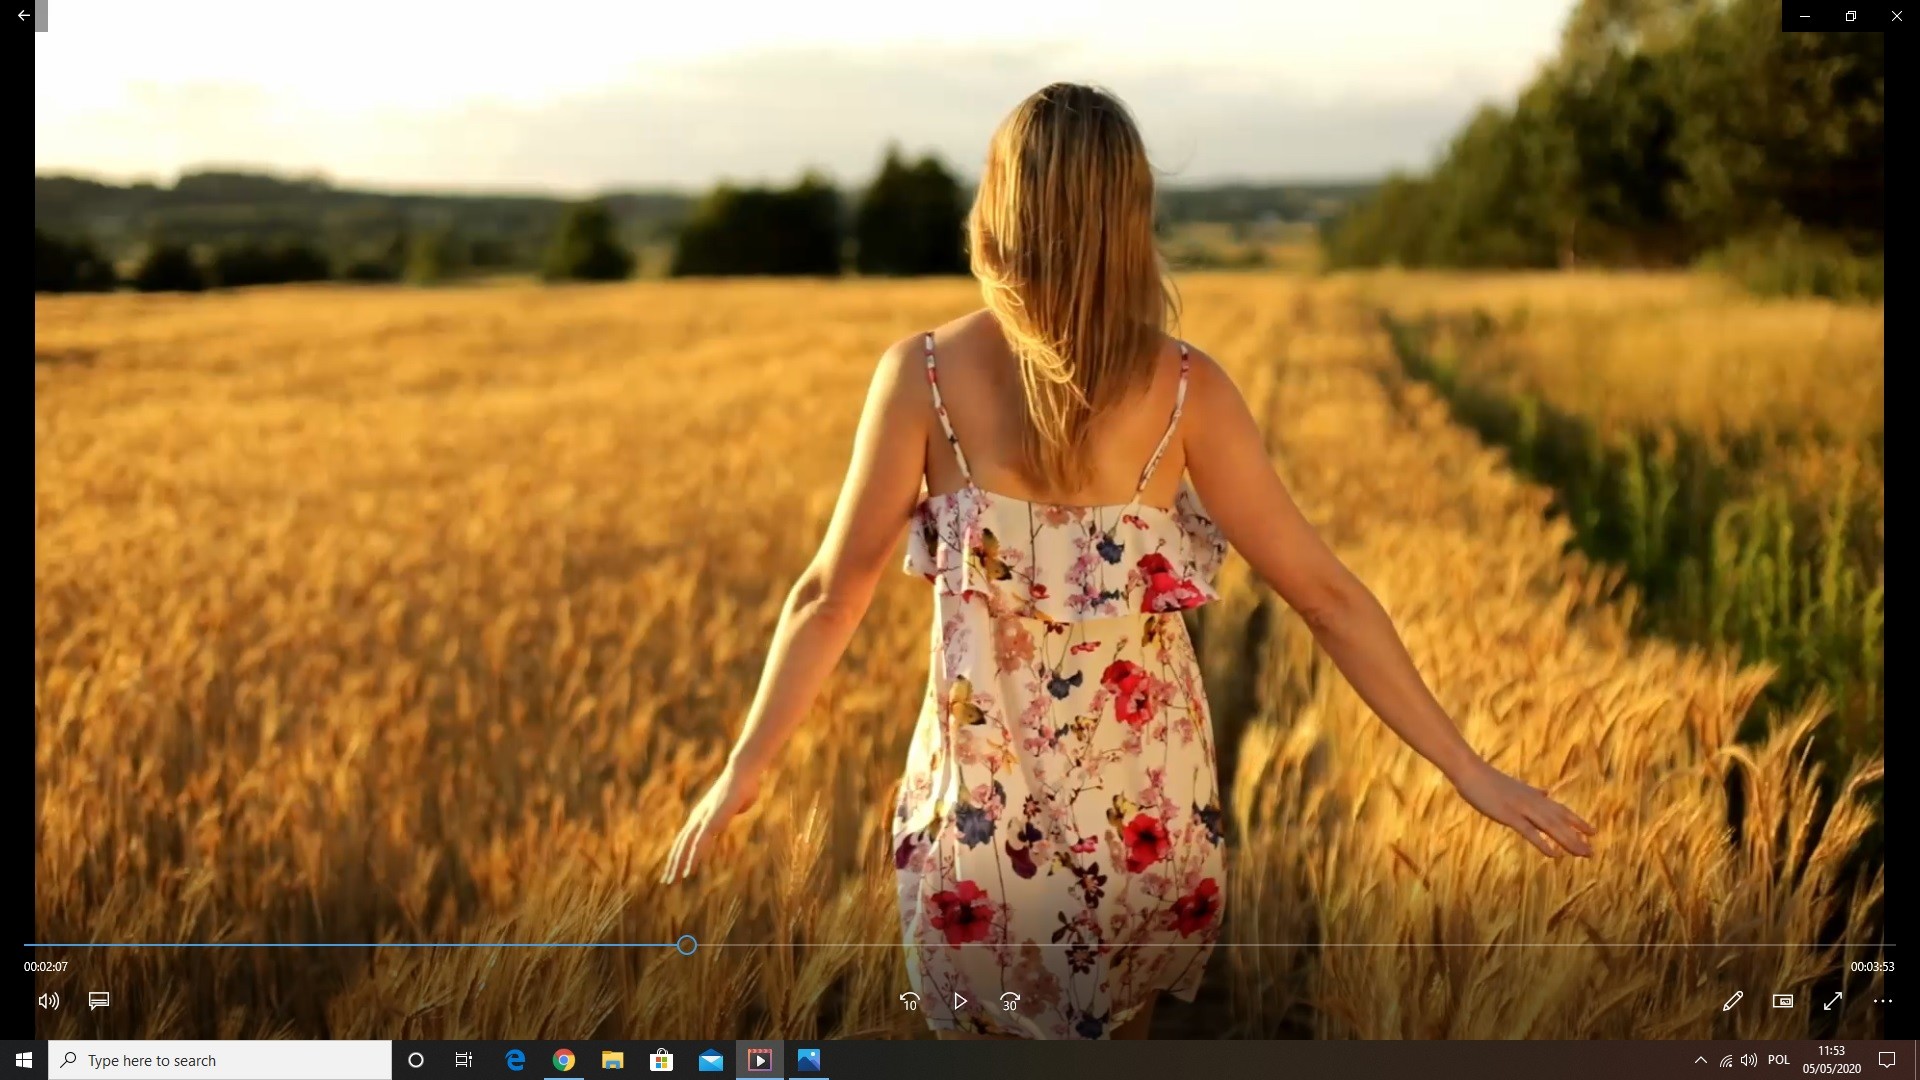Launch Google Chrome from the taskbar
1920x1080 pixels.
tap(564, 1060)
